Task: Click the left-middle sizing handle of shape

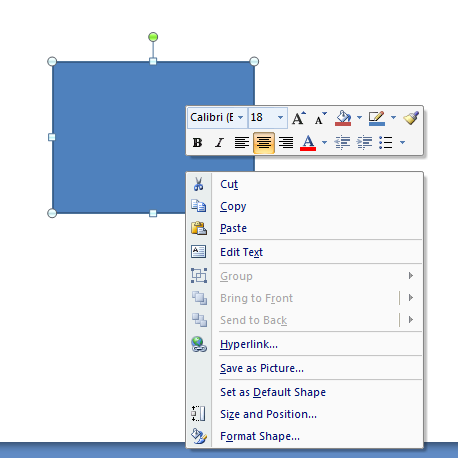Action: pyautogui.click(x=52, y=137)
